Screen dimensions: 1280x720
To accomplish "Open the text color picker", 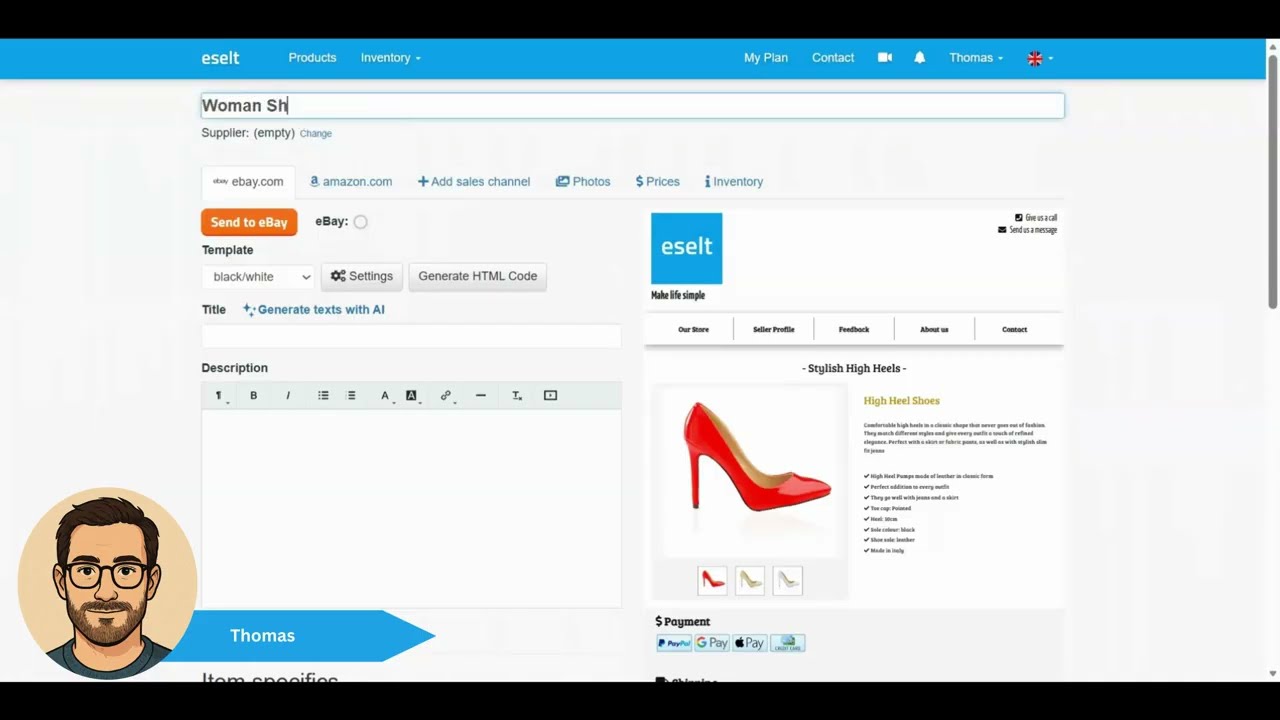I will [x=385, y=396].
